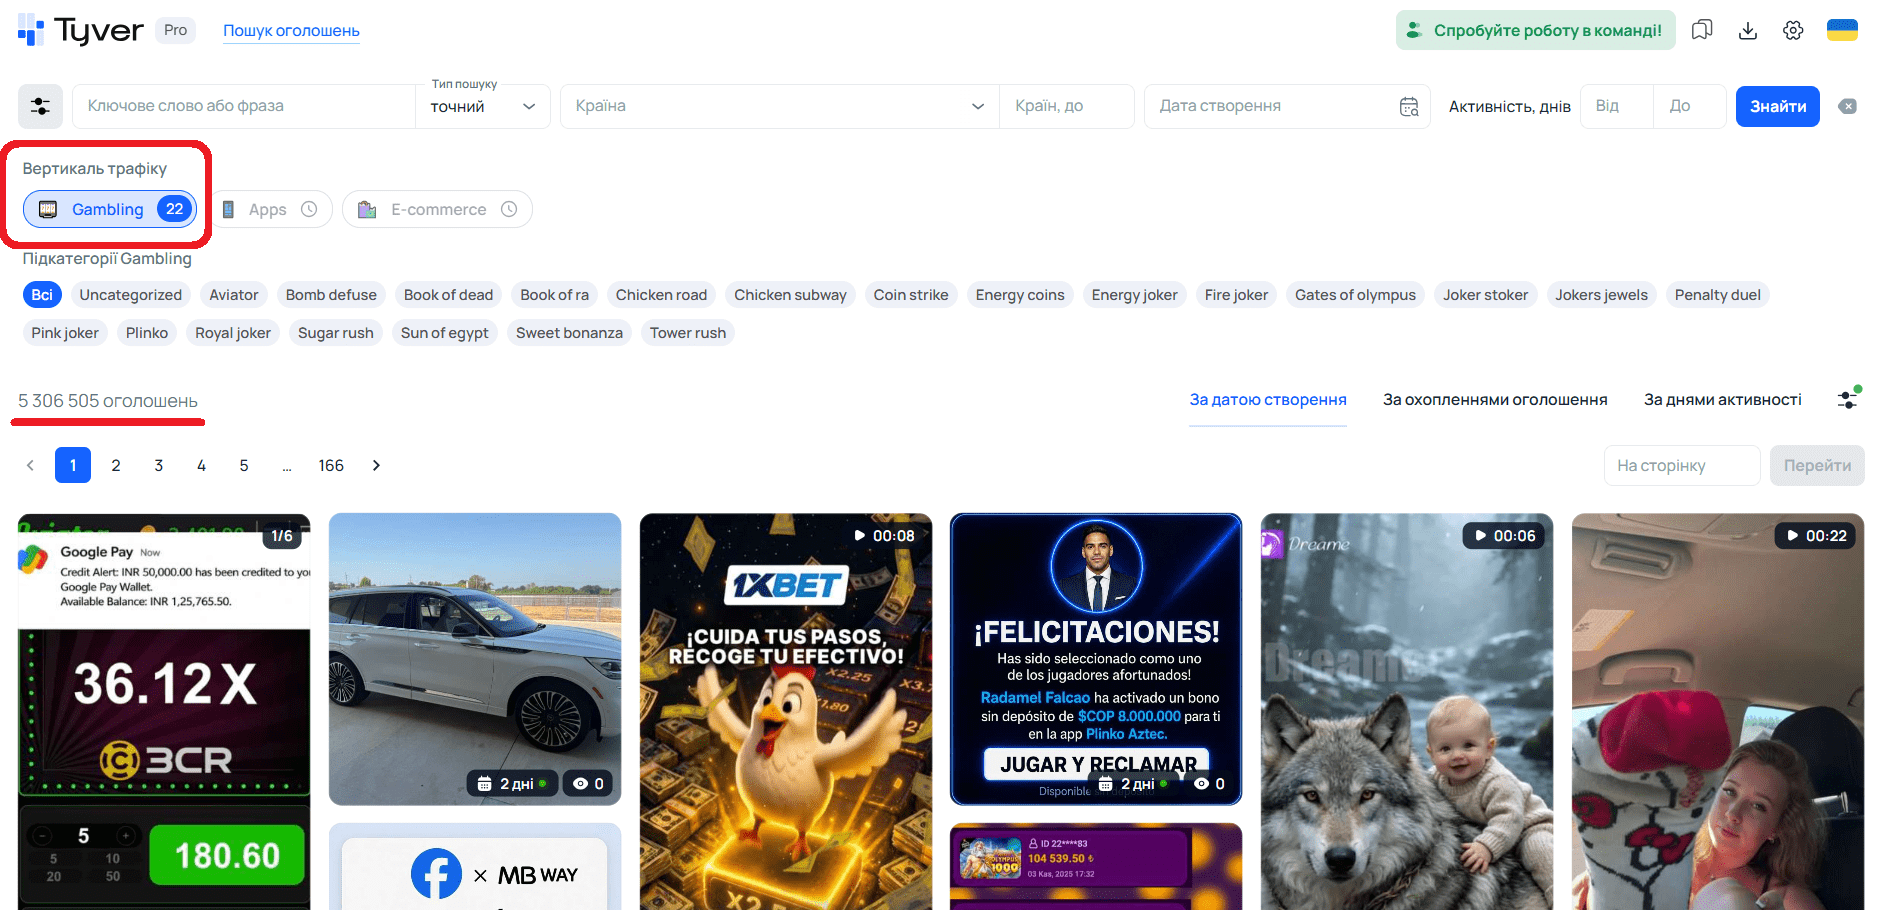Clear the search with the gray X icon
Viewport: 1892px width, 910px height.
(x=1848, y=106)
